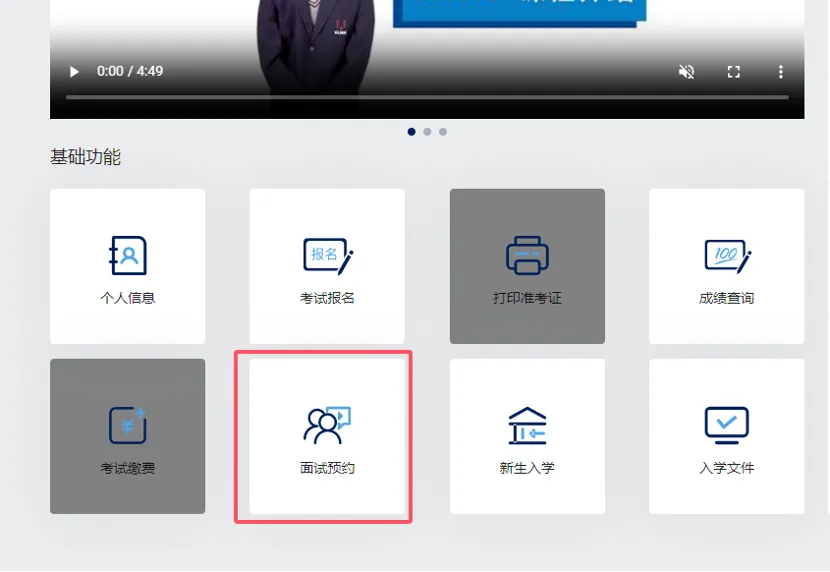This screenshot has height=572, width=830.
Task: Play the video
Action: click(74, 72)
